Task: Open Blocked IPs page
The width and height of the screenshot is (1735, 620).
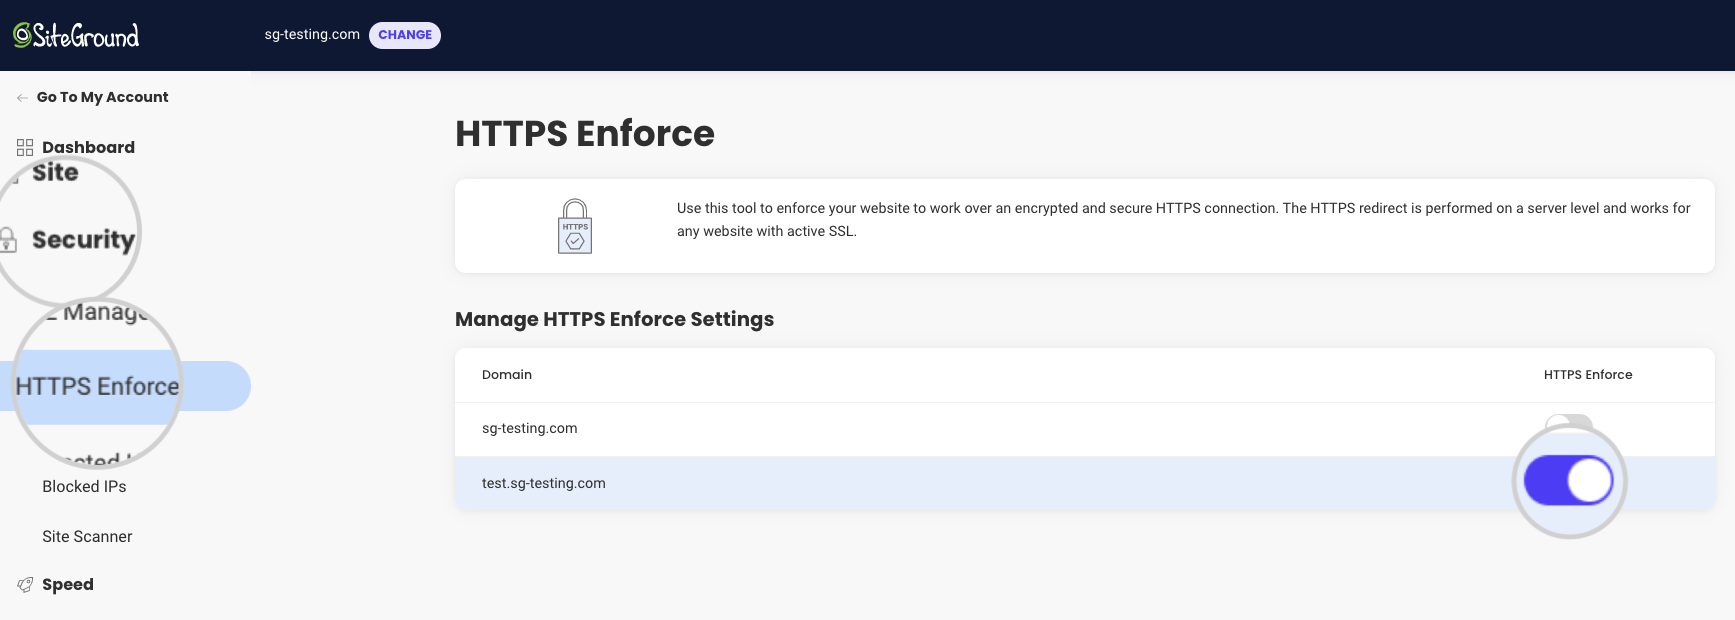Action: click(84, 487)
